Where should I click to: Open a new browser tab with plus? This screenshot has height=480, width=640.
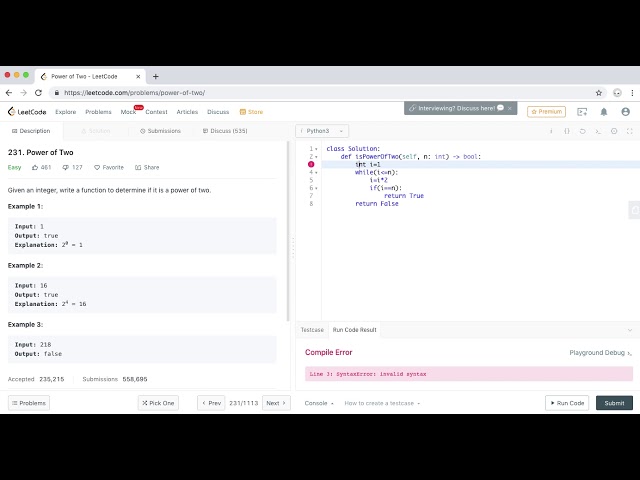(156, 76)
